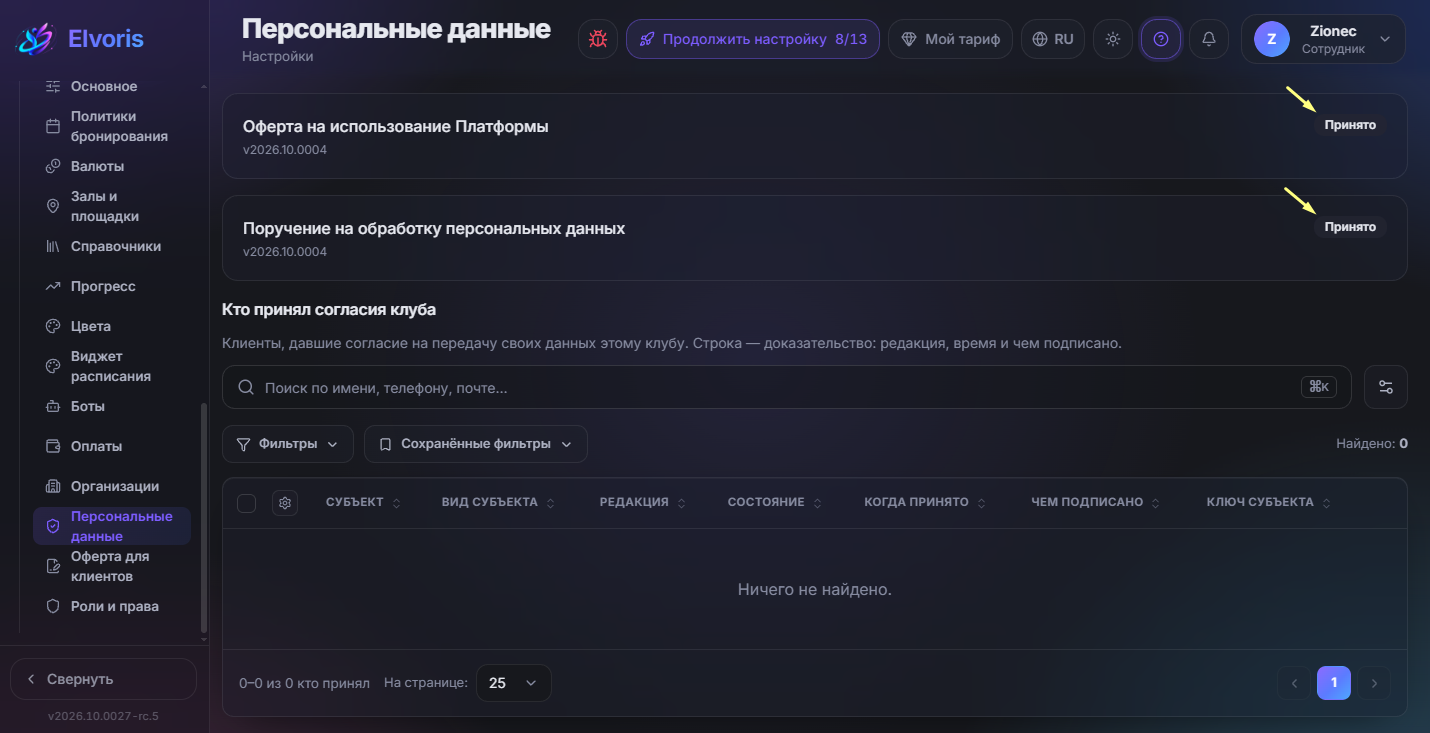Click the rocket icon on Продолжить настройку

(x=647, y=39)
